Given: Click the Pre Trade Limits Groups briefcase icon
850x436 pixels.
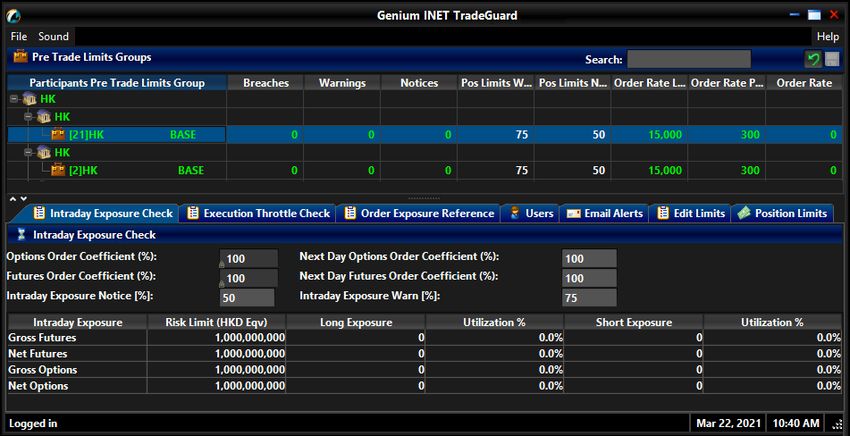Looking at the screenshot, I should point(20,57).
